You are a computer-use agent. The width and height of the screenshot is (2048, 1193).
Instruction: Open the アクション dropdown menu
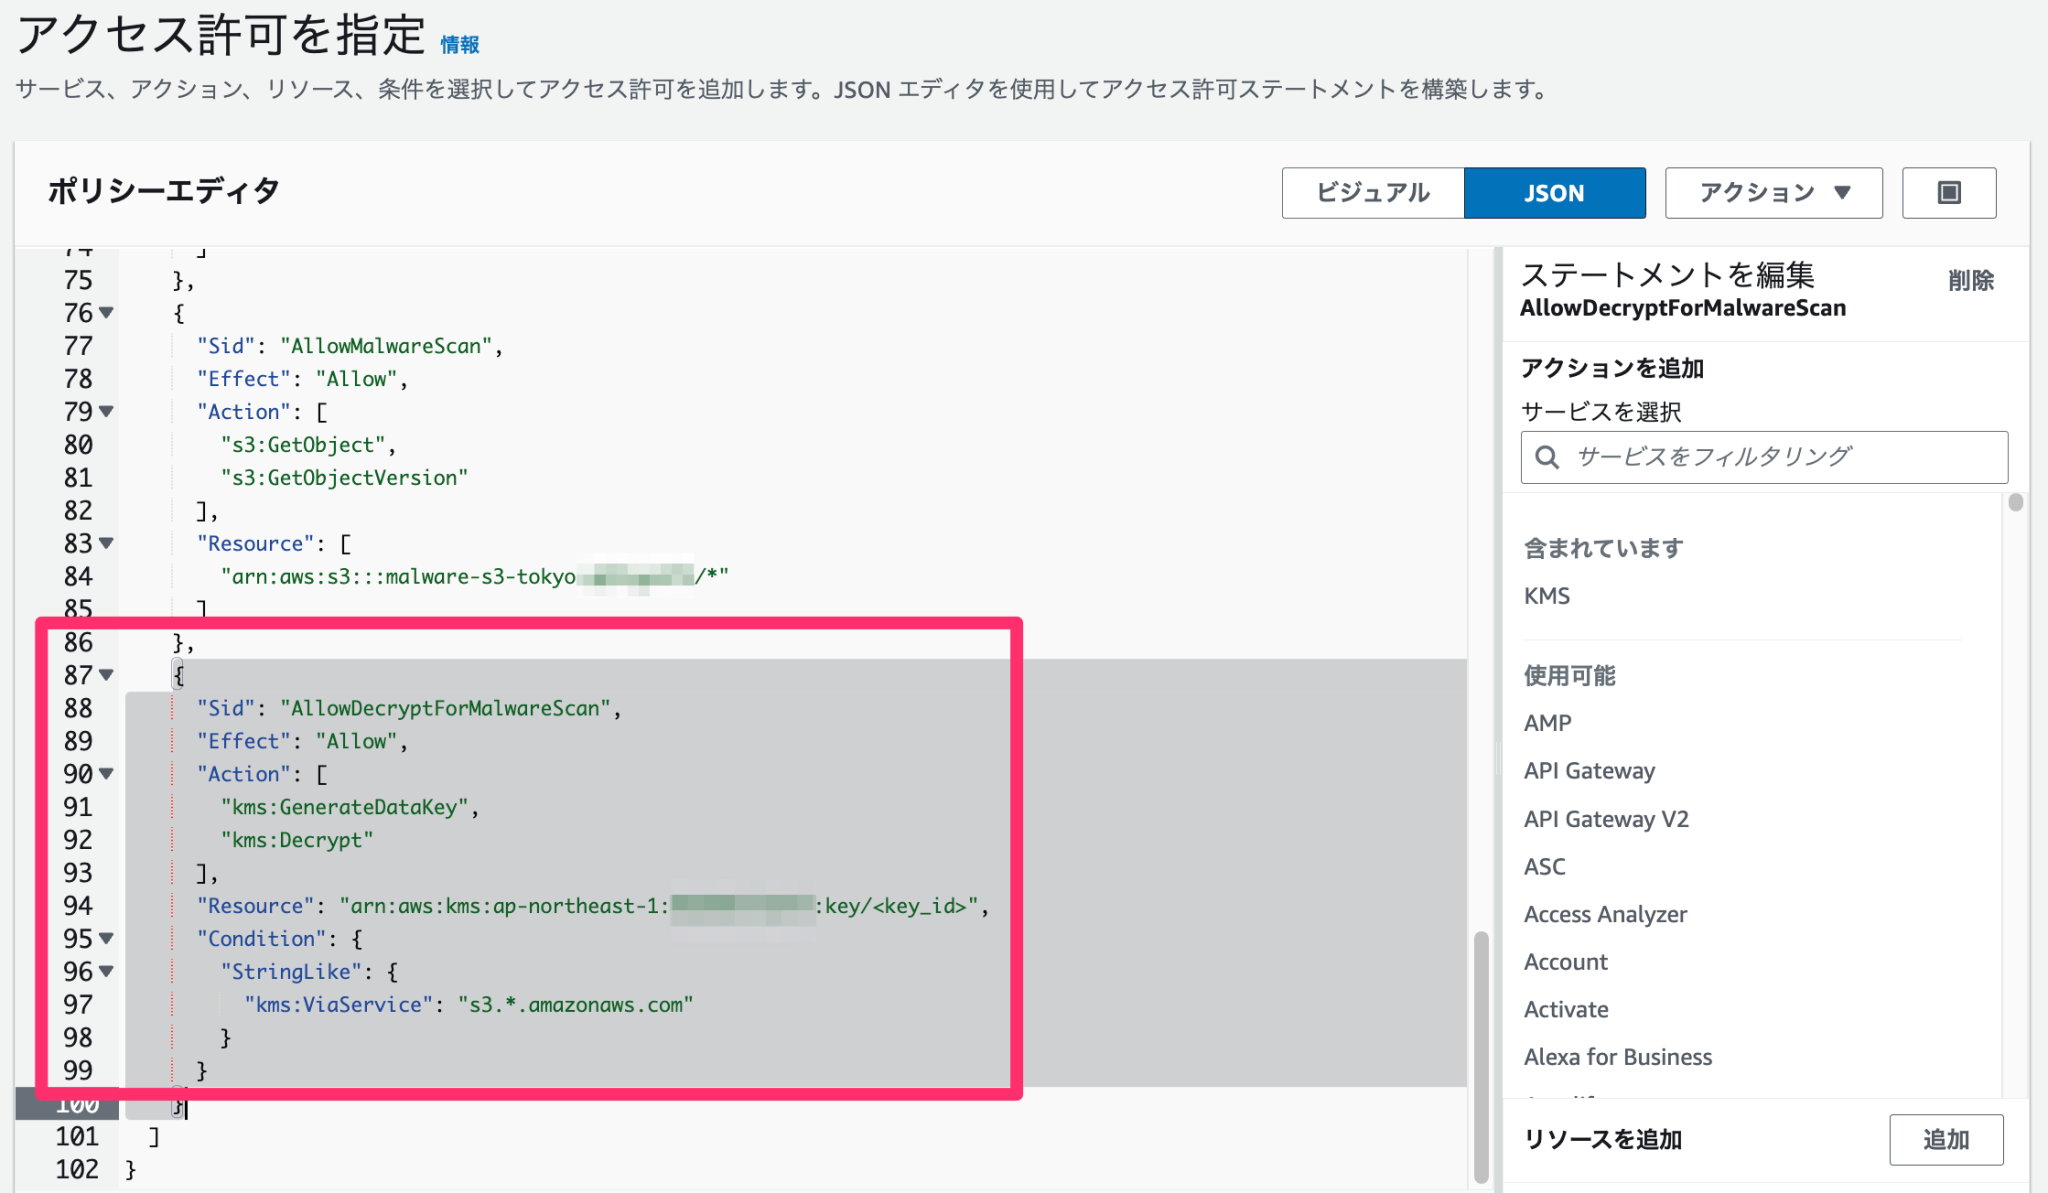[x=1772, y=192]
